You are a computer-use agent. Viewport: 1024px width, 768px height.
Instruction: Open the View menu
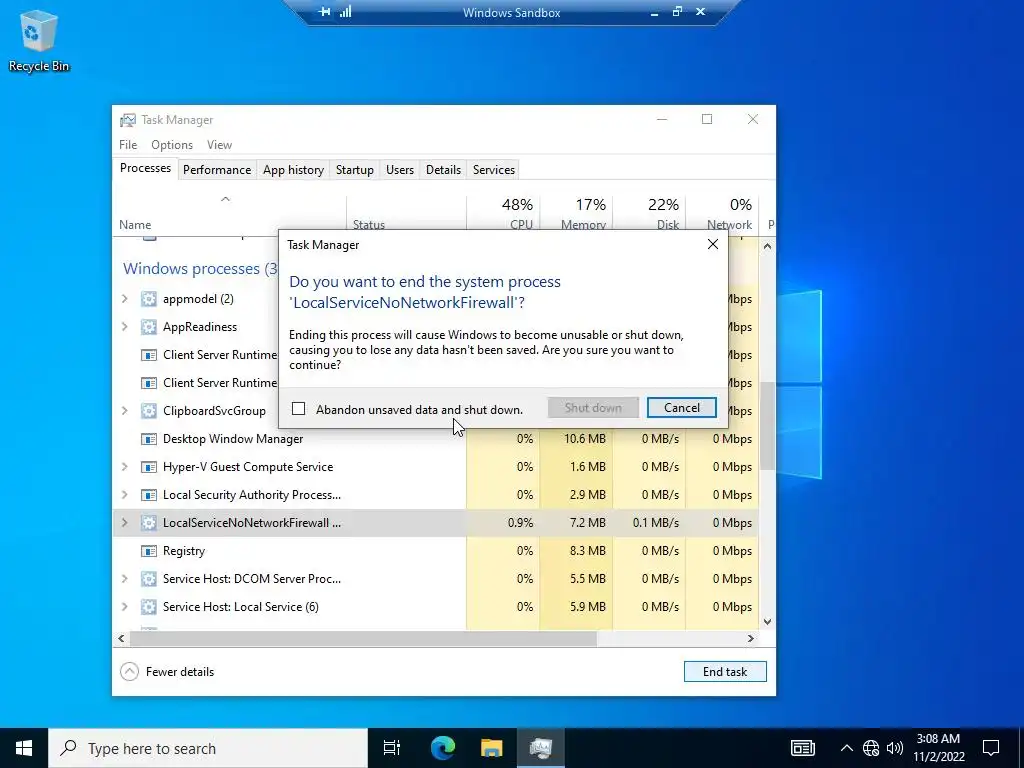click(219, 144)
